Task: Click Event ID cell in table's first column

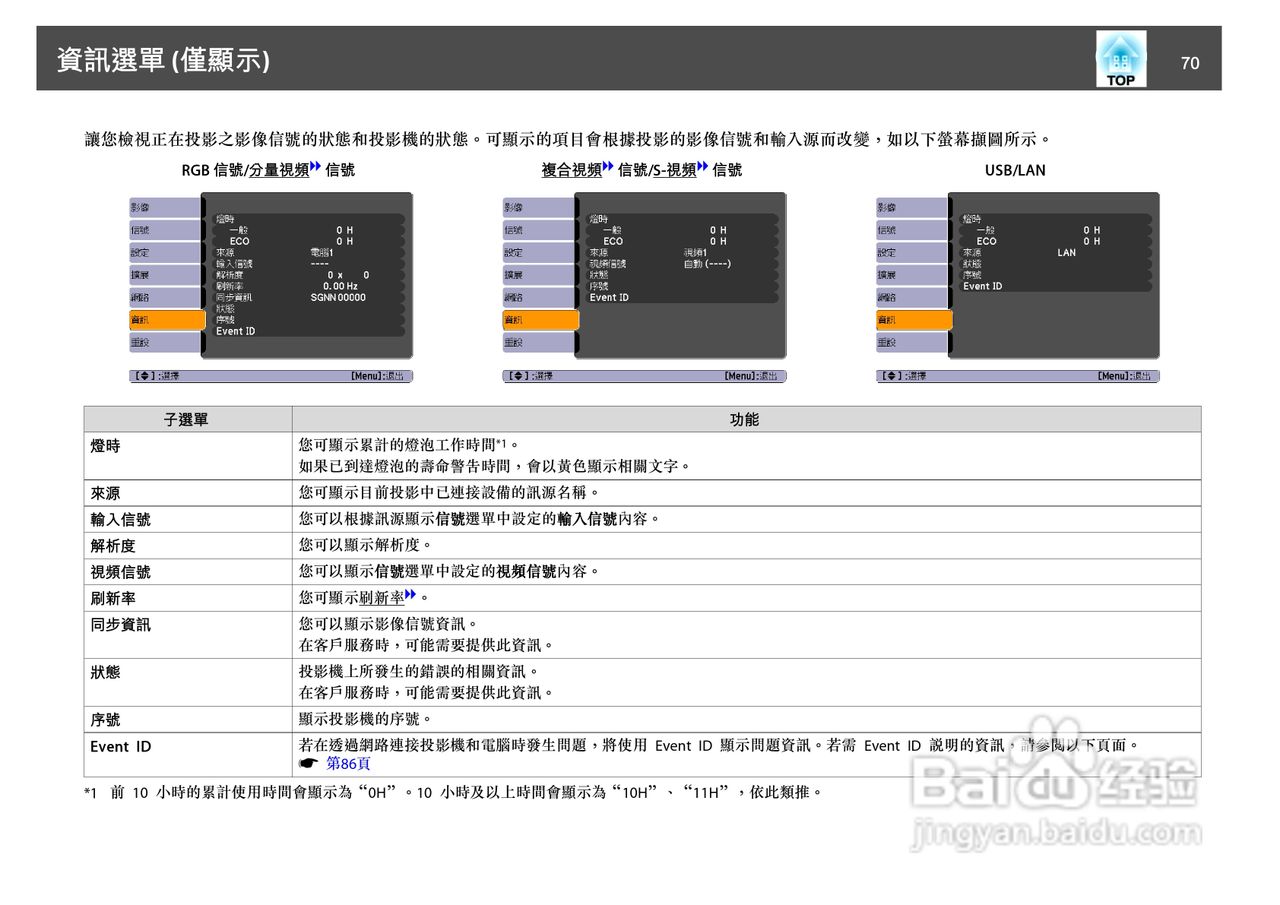Action: pos(188,755)
